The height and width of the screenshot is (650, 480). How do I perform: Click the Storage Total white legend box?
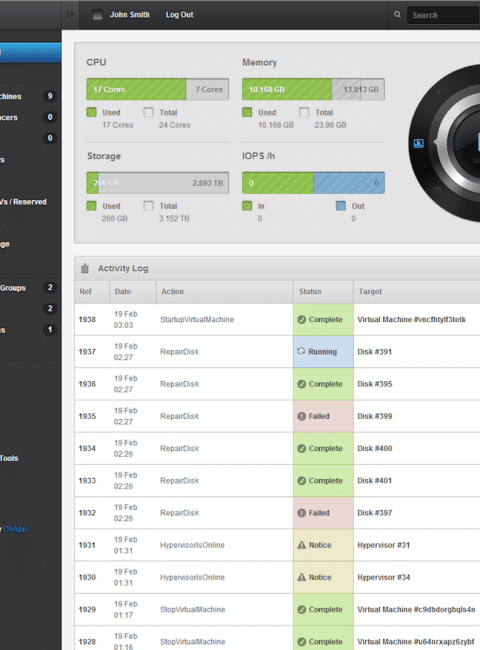click(148, 206)
